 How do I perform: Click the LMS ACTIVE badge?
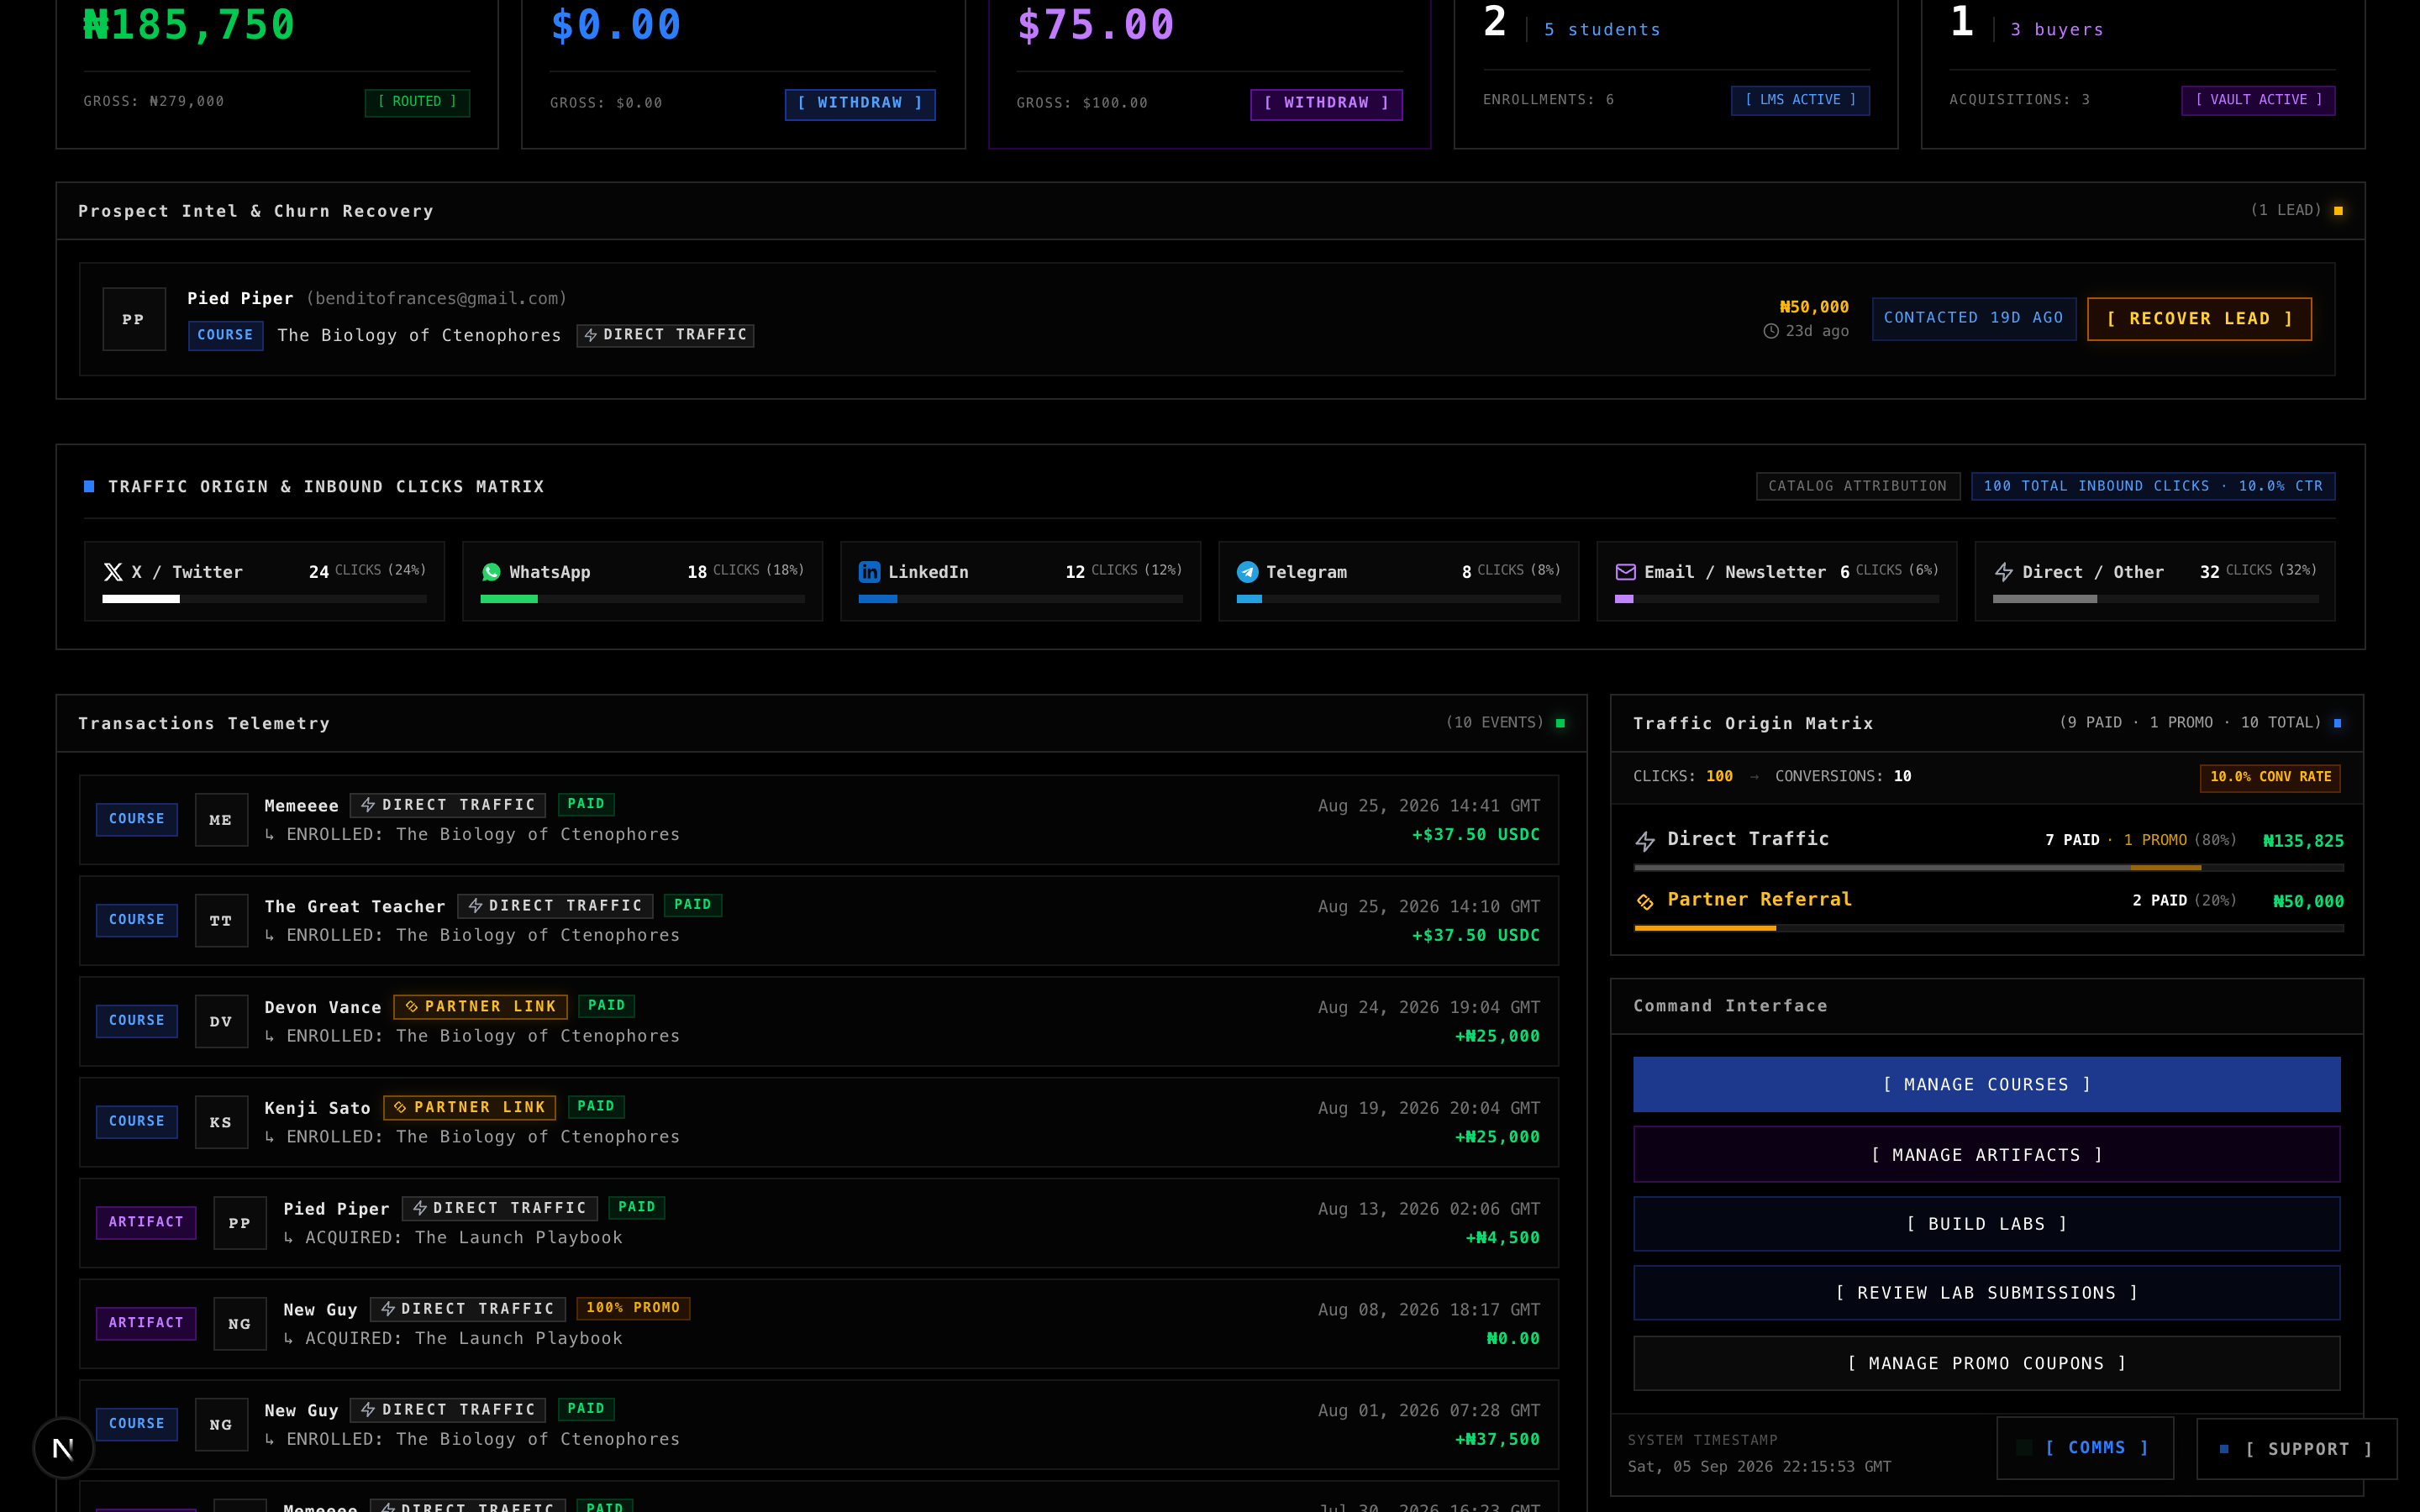tap(1800, 100)
